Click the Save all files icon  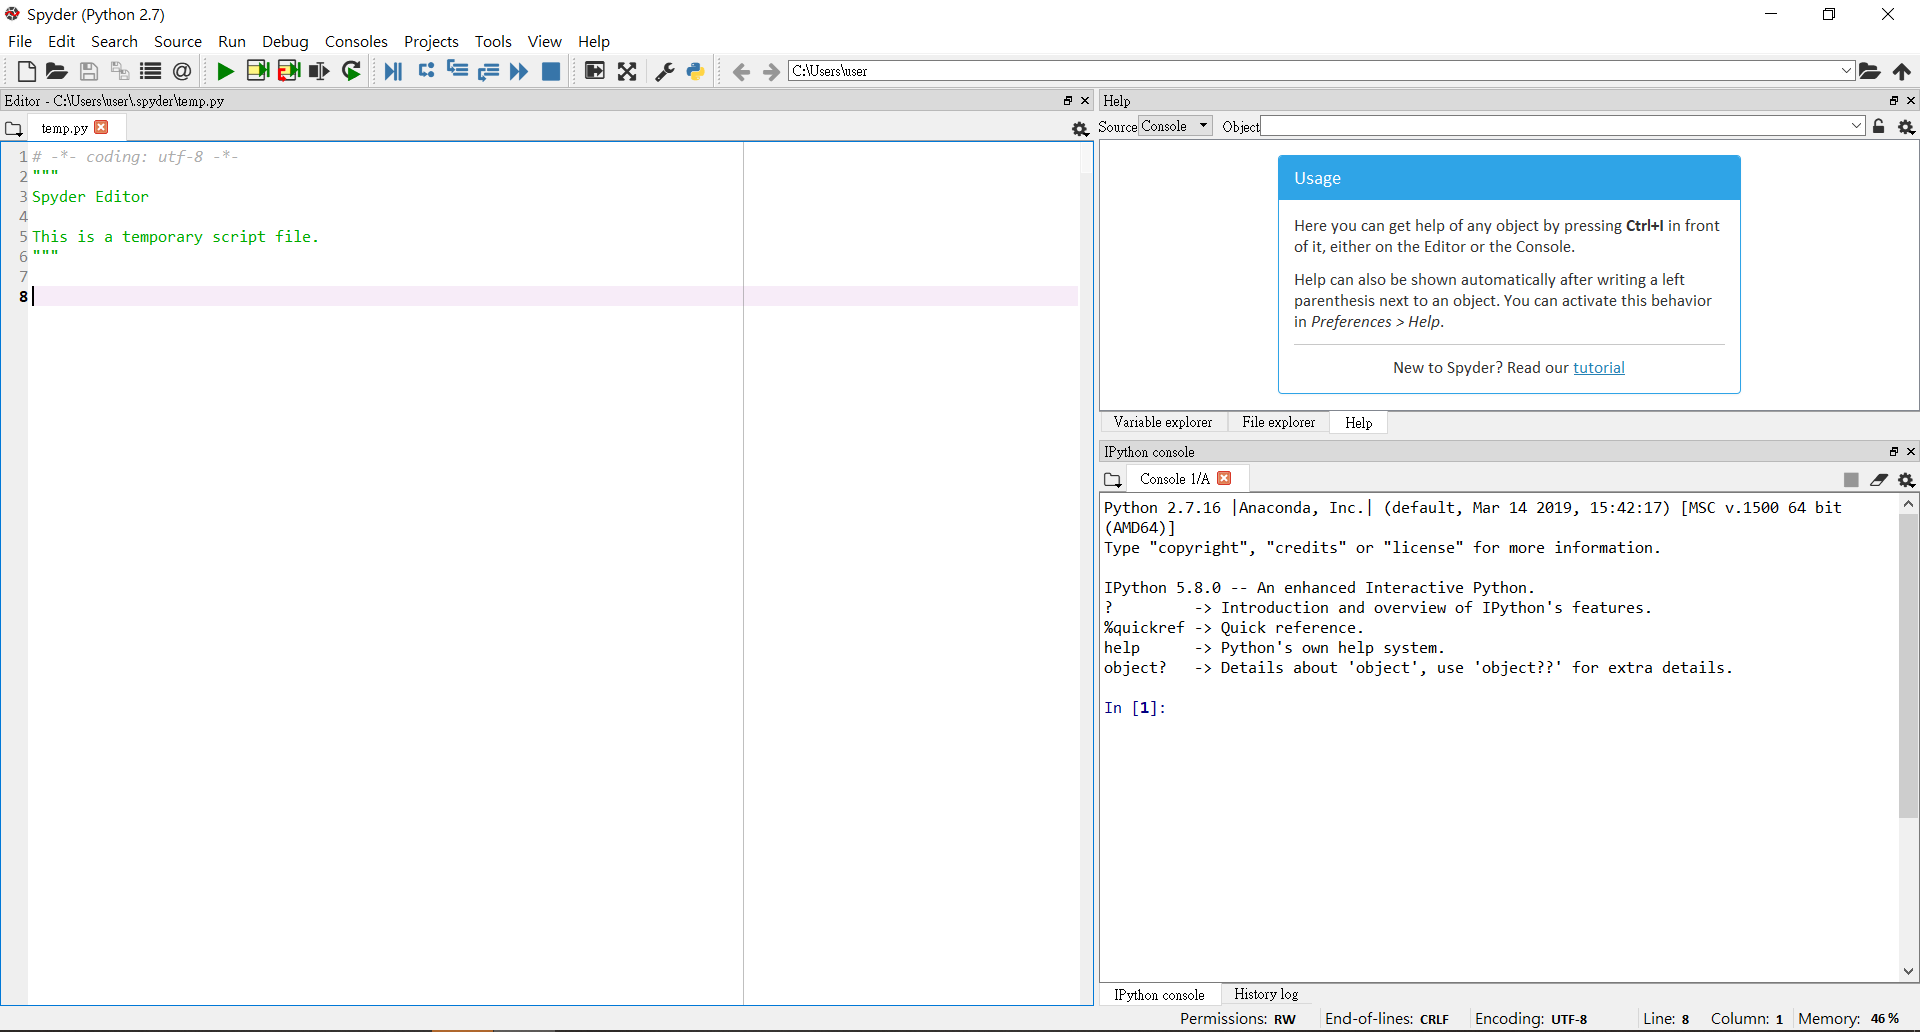(x=120, y=71)
